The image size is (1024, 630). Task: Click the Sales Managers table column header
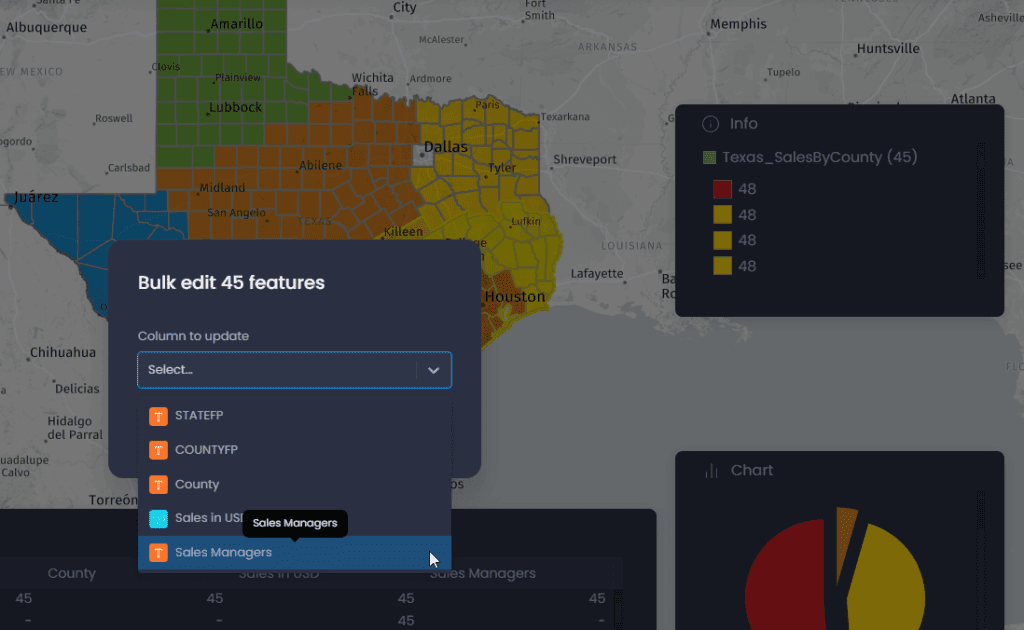[483, 573]
